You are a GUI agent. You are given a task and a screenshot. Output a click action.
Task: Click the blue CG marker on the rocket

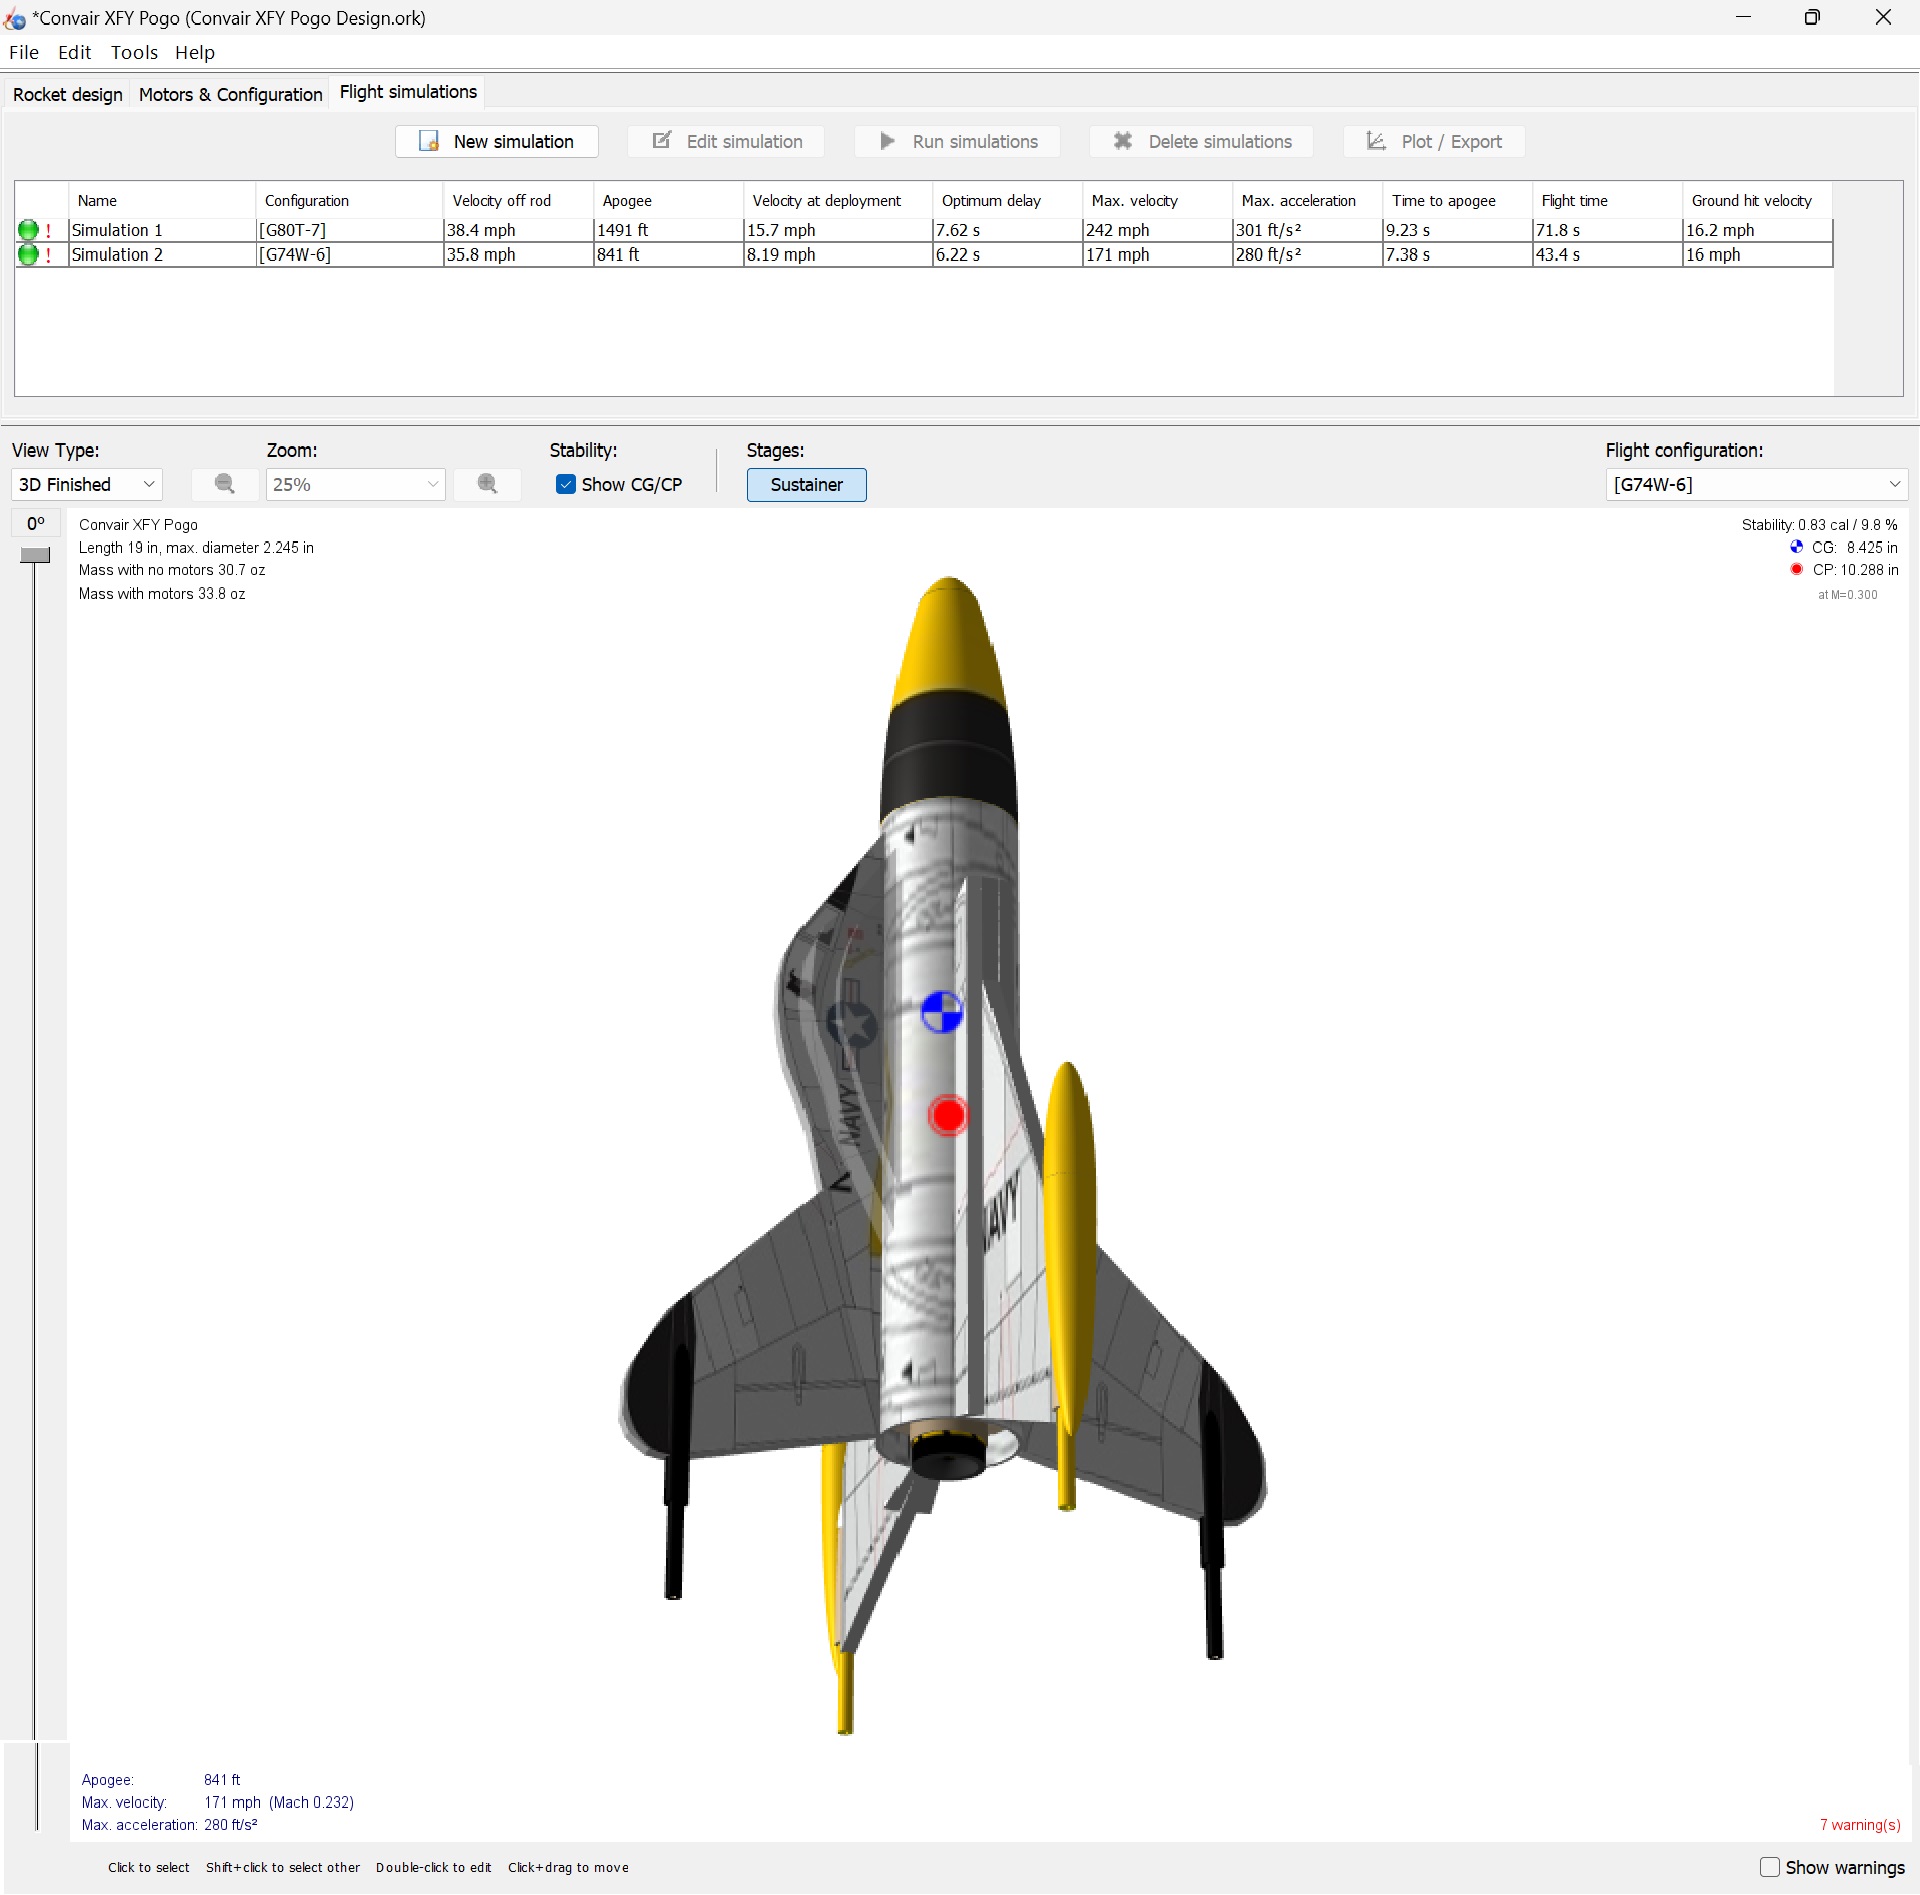coord(941,1012)
